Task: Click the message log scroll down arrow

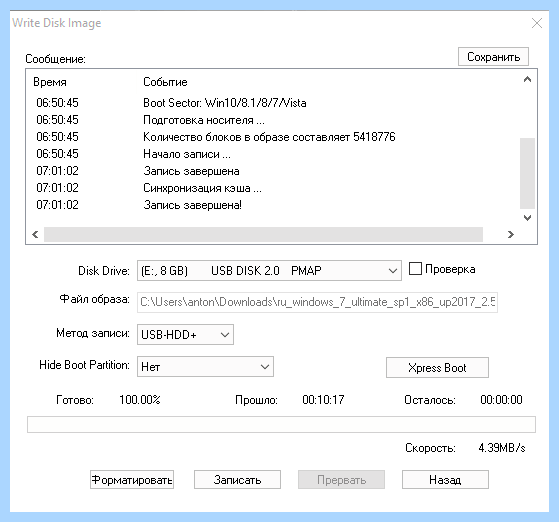Action: 527,218
